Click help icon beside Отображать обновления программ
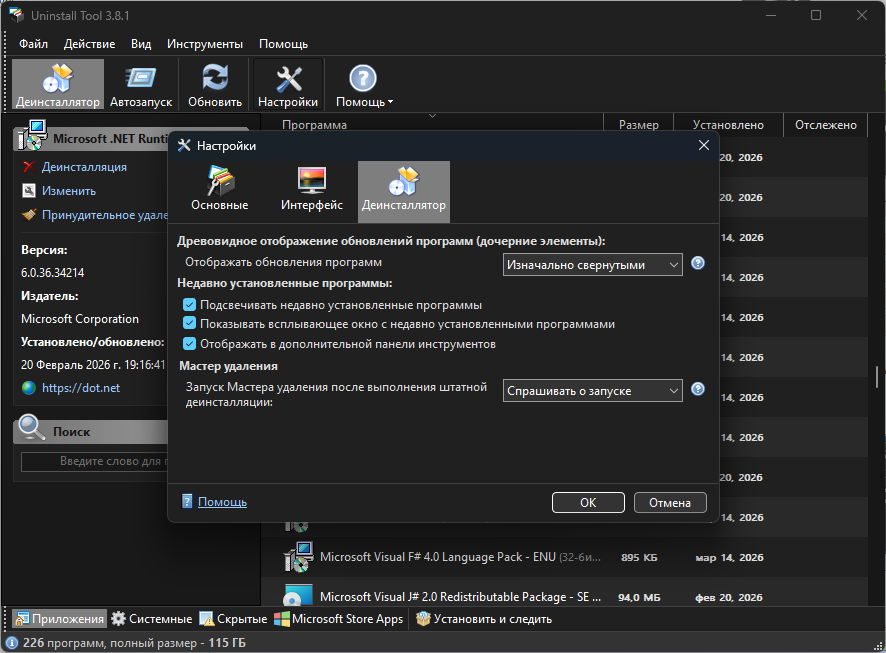 [698, 264]
